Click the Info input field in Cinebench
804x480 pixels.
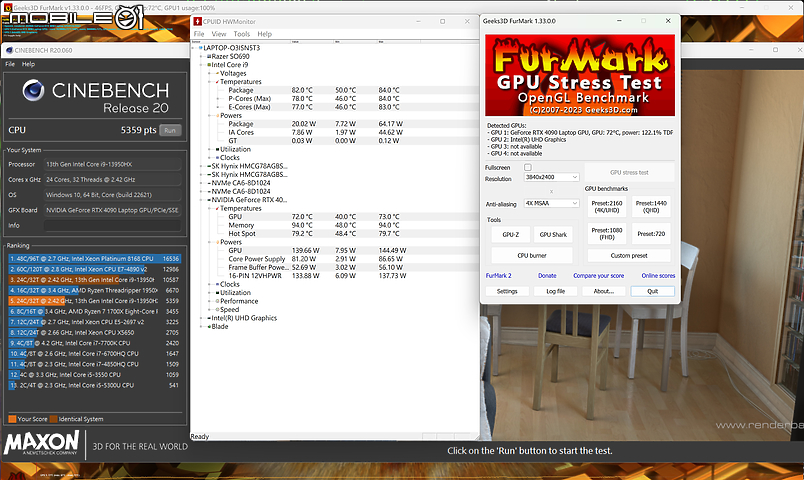point(112,225)
